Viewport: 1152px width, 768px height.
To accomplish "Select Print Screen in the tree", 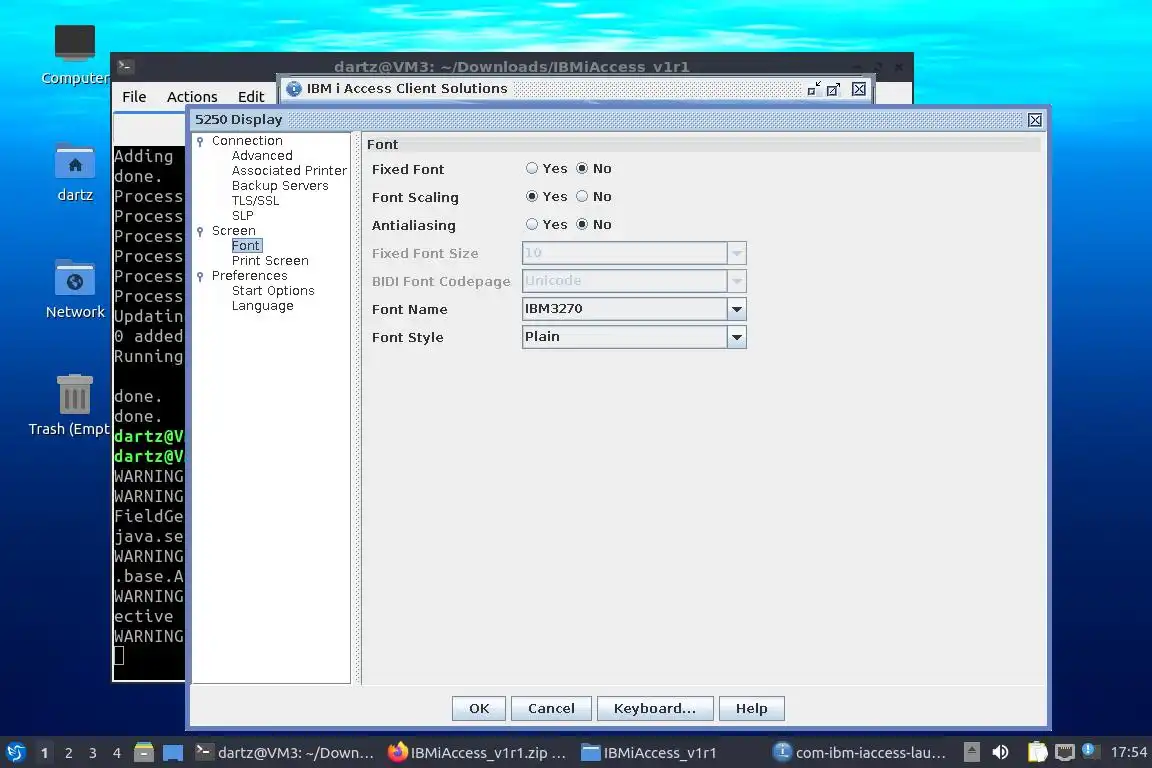I will tap(270, 261).
